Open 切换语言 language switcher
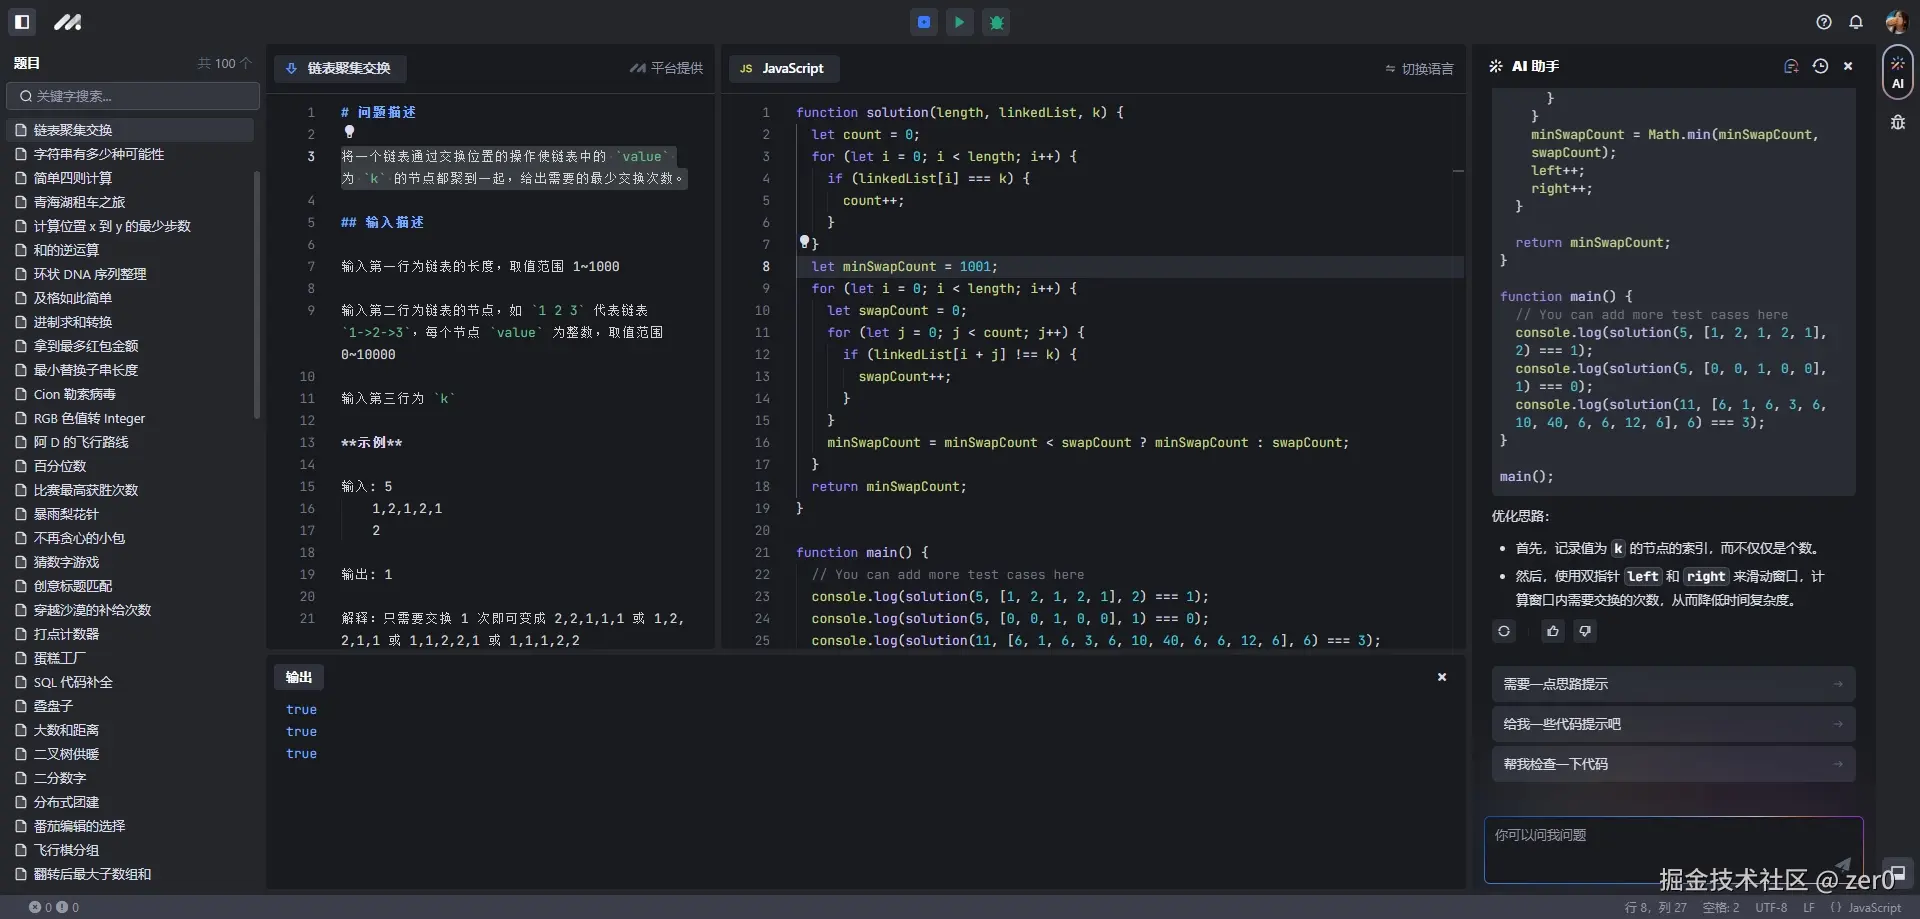Viewport: 1920px width, 919px height. tap(1419, 69)
